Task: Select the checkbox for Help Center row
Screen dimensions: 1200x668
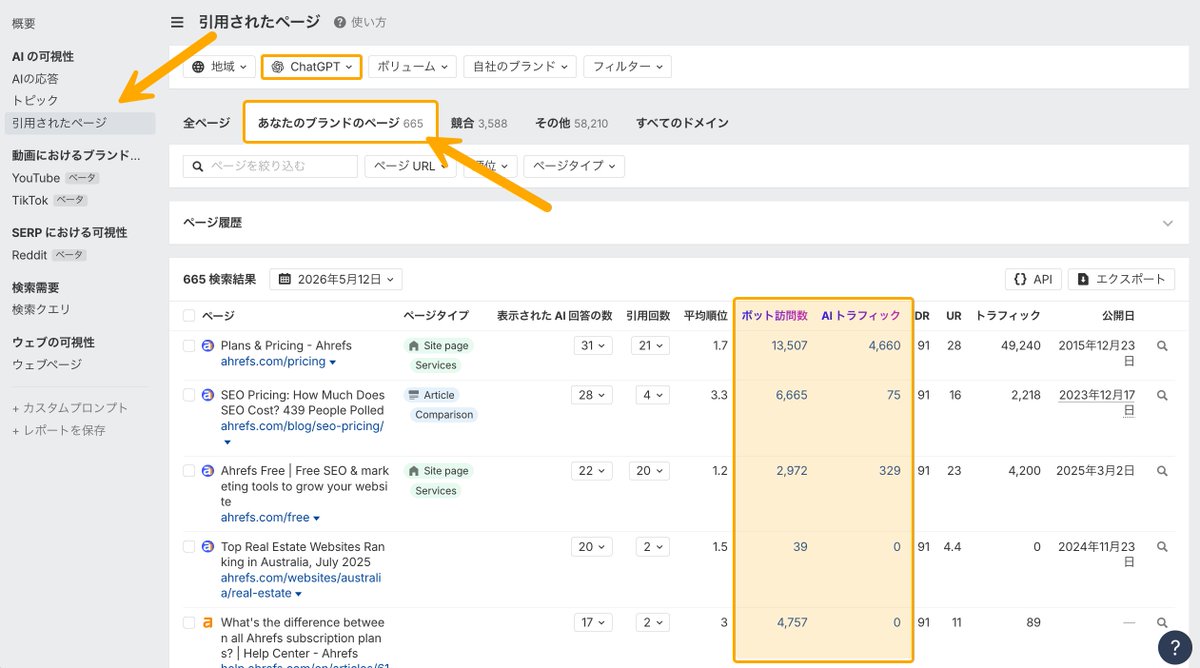Action: click(189, 623)
